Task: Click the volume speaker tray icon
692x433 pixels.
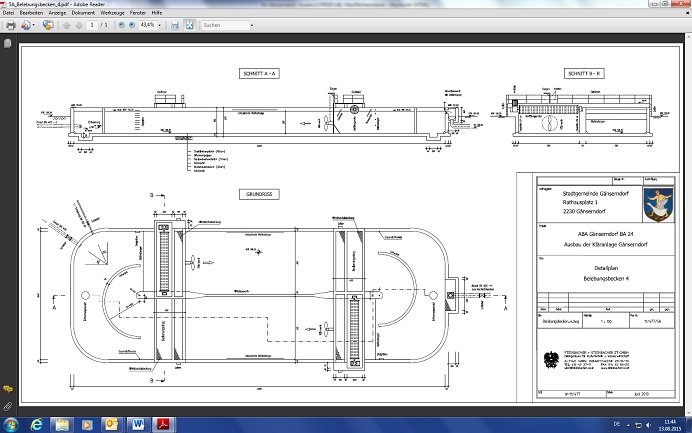Action: 648,425
